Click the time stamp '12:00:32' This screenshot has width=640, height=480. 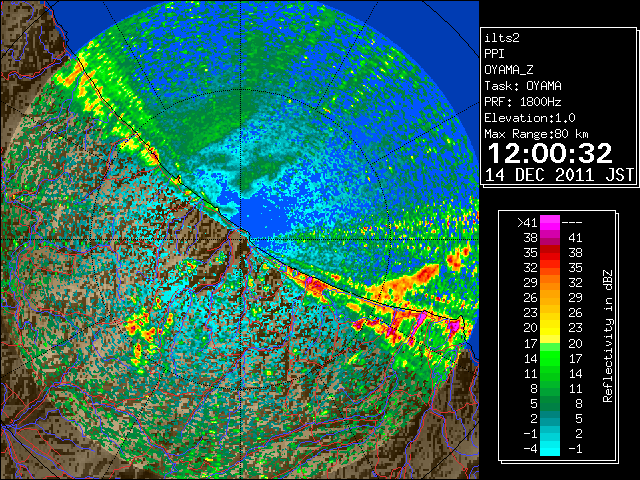(550, 153)
